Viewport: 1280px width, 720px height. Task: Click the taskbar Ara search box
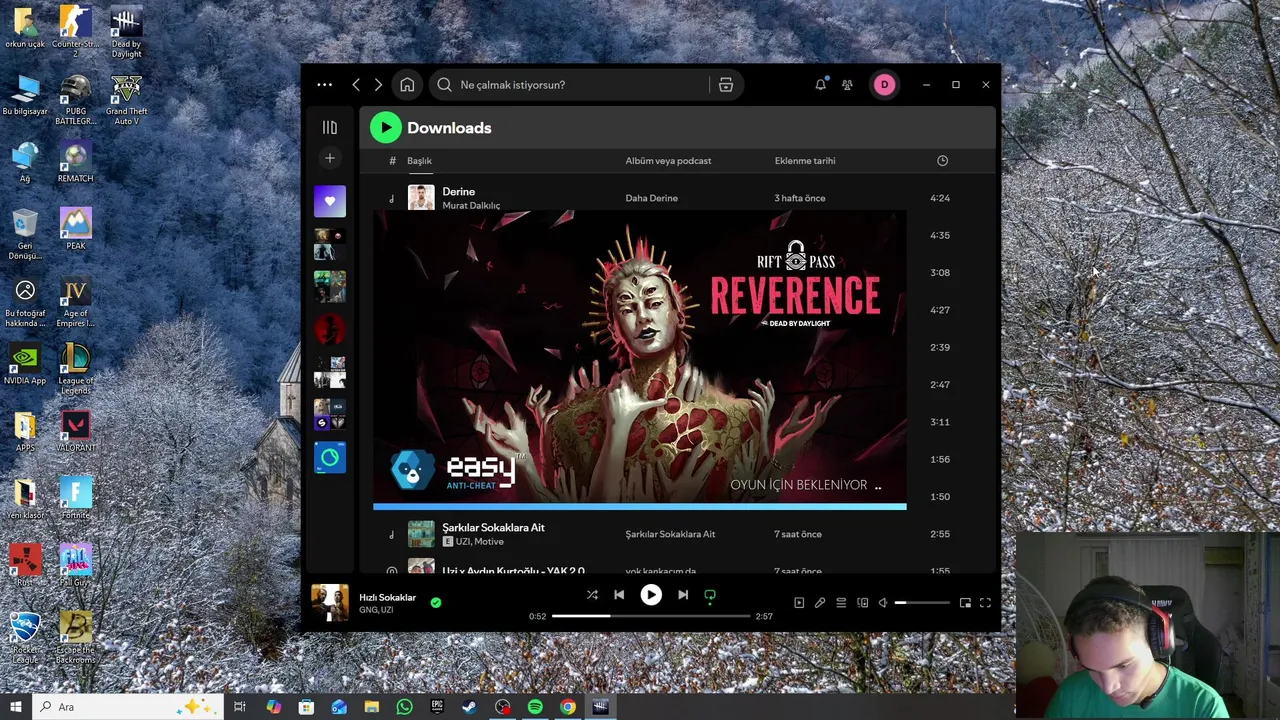128,707
